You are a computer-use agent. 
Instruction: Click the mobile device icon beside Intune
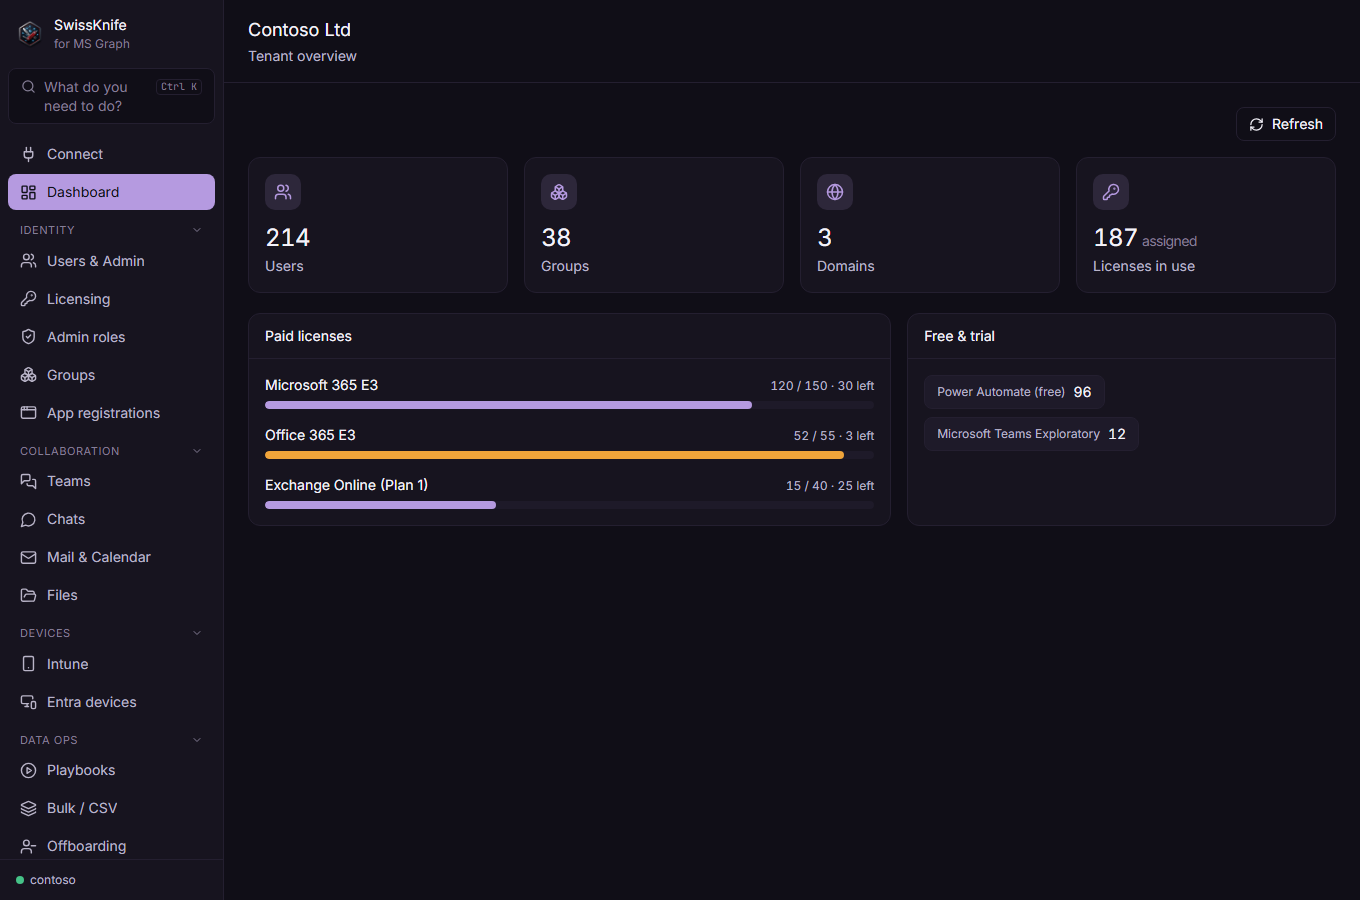28,664
